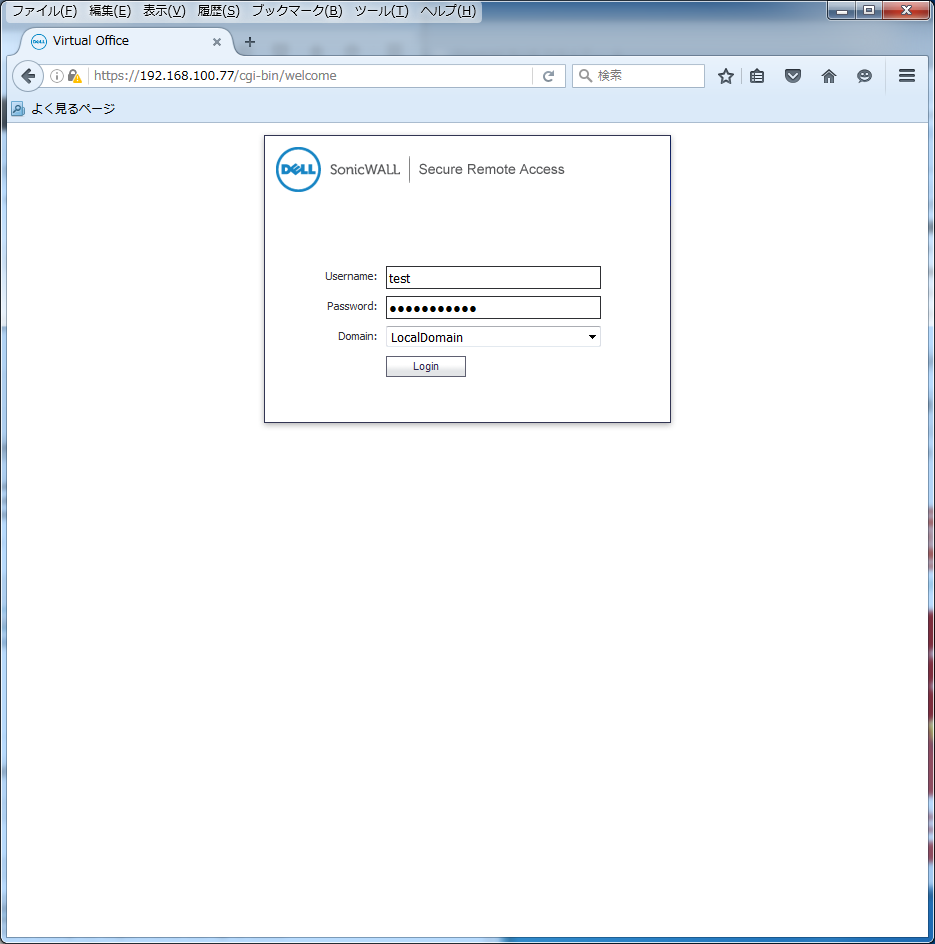Show bookmarks list icon
This screenshot has height=944, width=935.
tap(757, 76)
